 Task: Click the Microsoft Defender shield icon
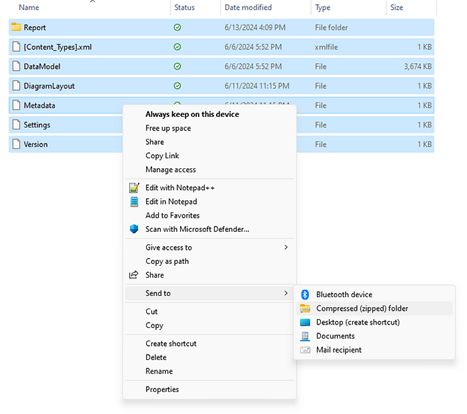pyautogui.click(x=134, y=229)
